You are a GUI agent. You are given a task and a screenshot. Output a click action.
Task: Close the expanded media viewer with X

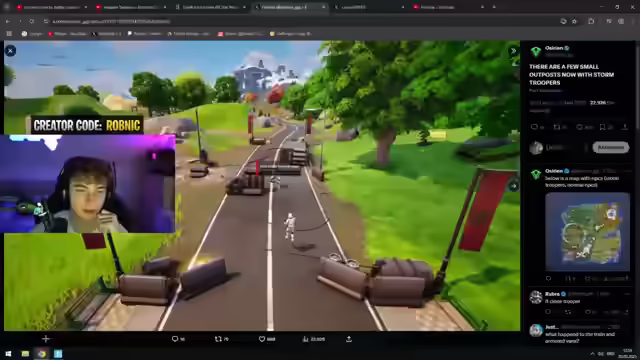click(x=11, y=51)
